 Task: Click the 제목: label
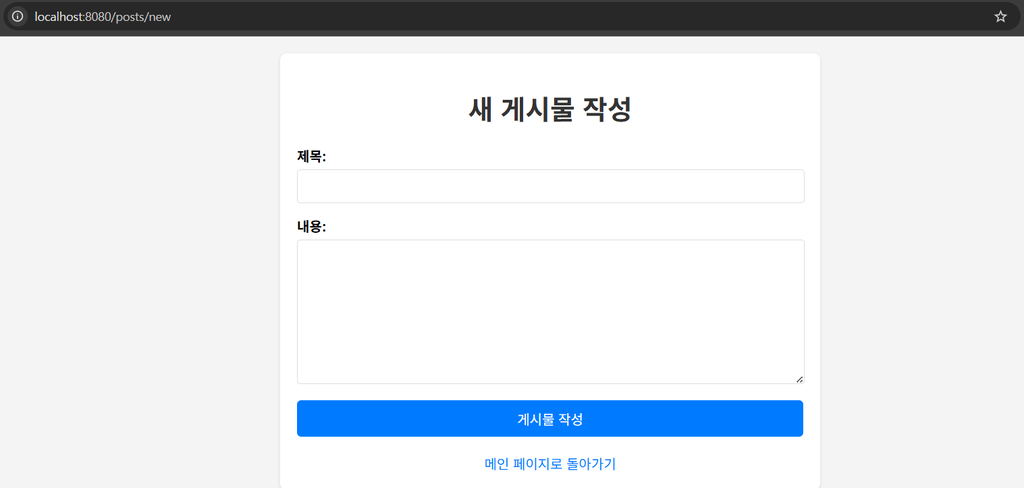(x=312, y=157)
